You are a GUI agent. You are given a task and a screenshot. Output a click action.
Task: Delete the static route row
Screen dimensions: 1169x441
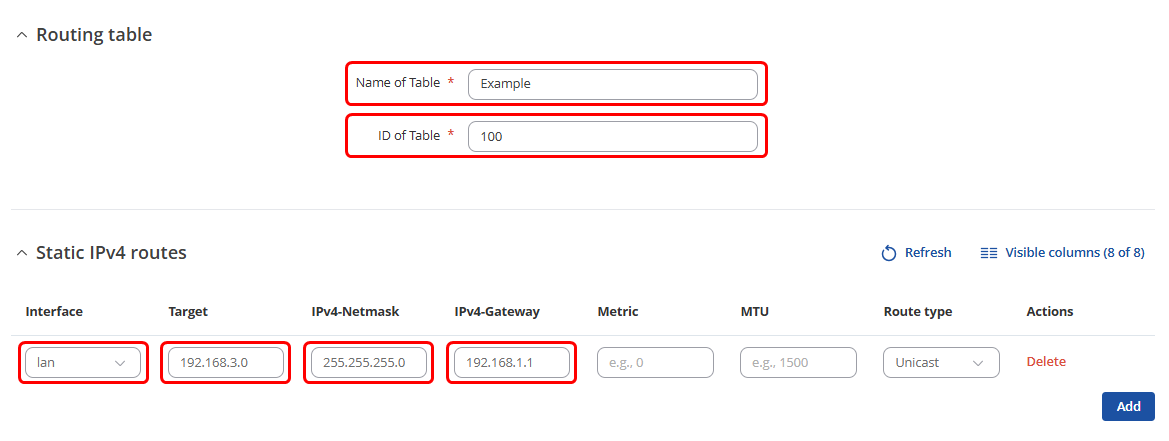[1046, 362]
